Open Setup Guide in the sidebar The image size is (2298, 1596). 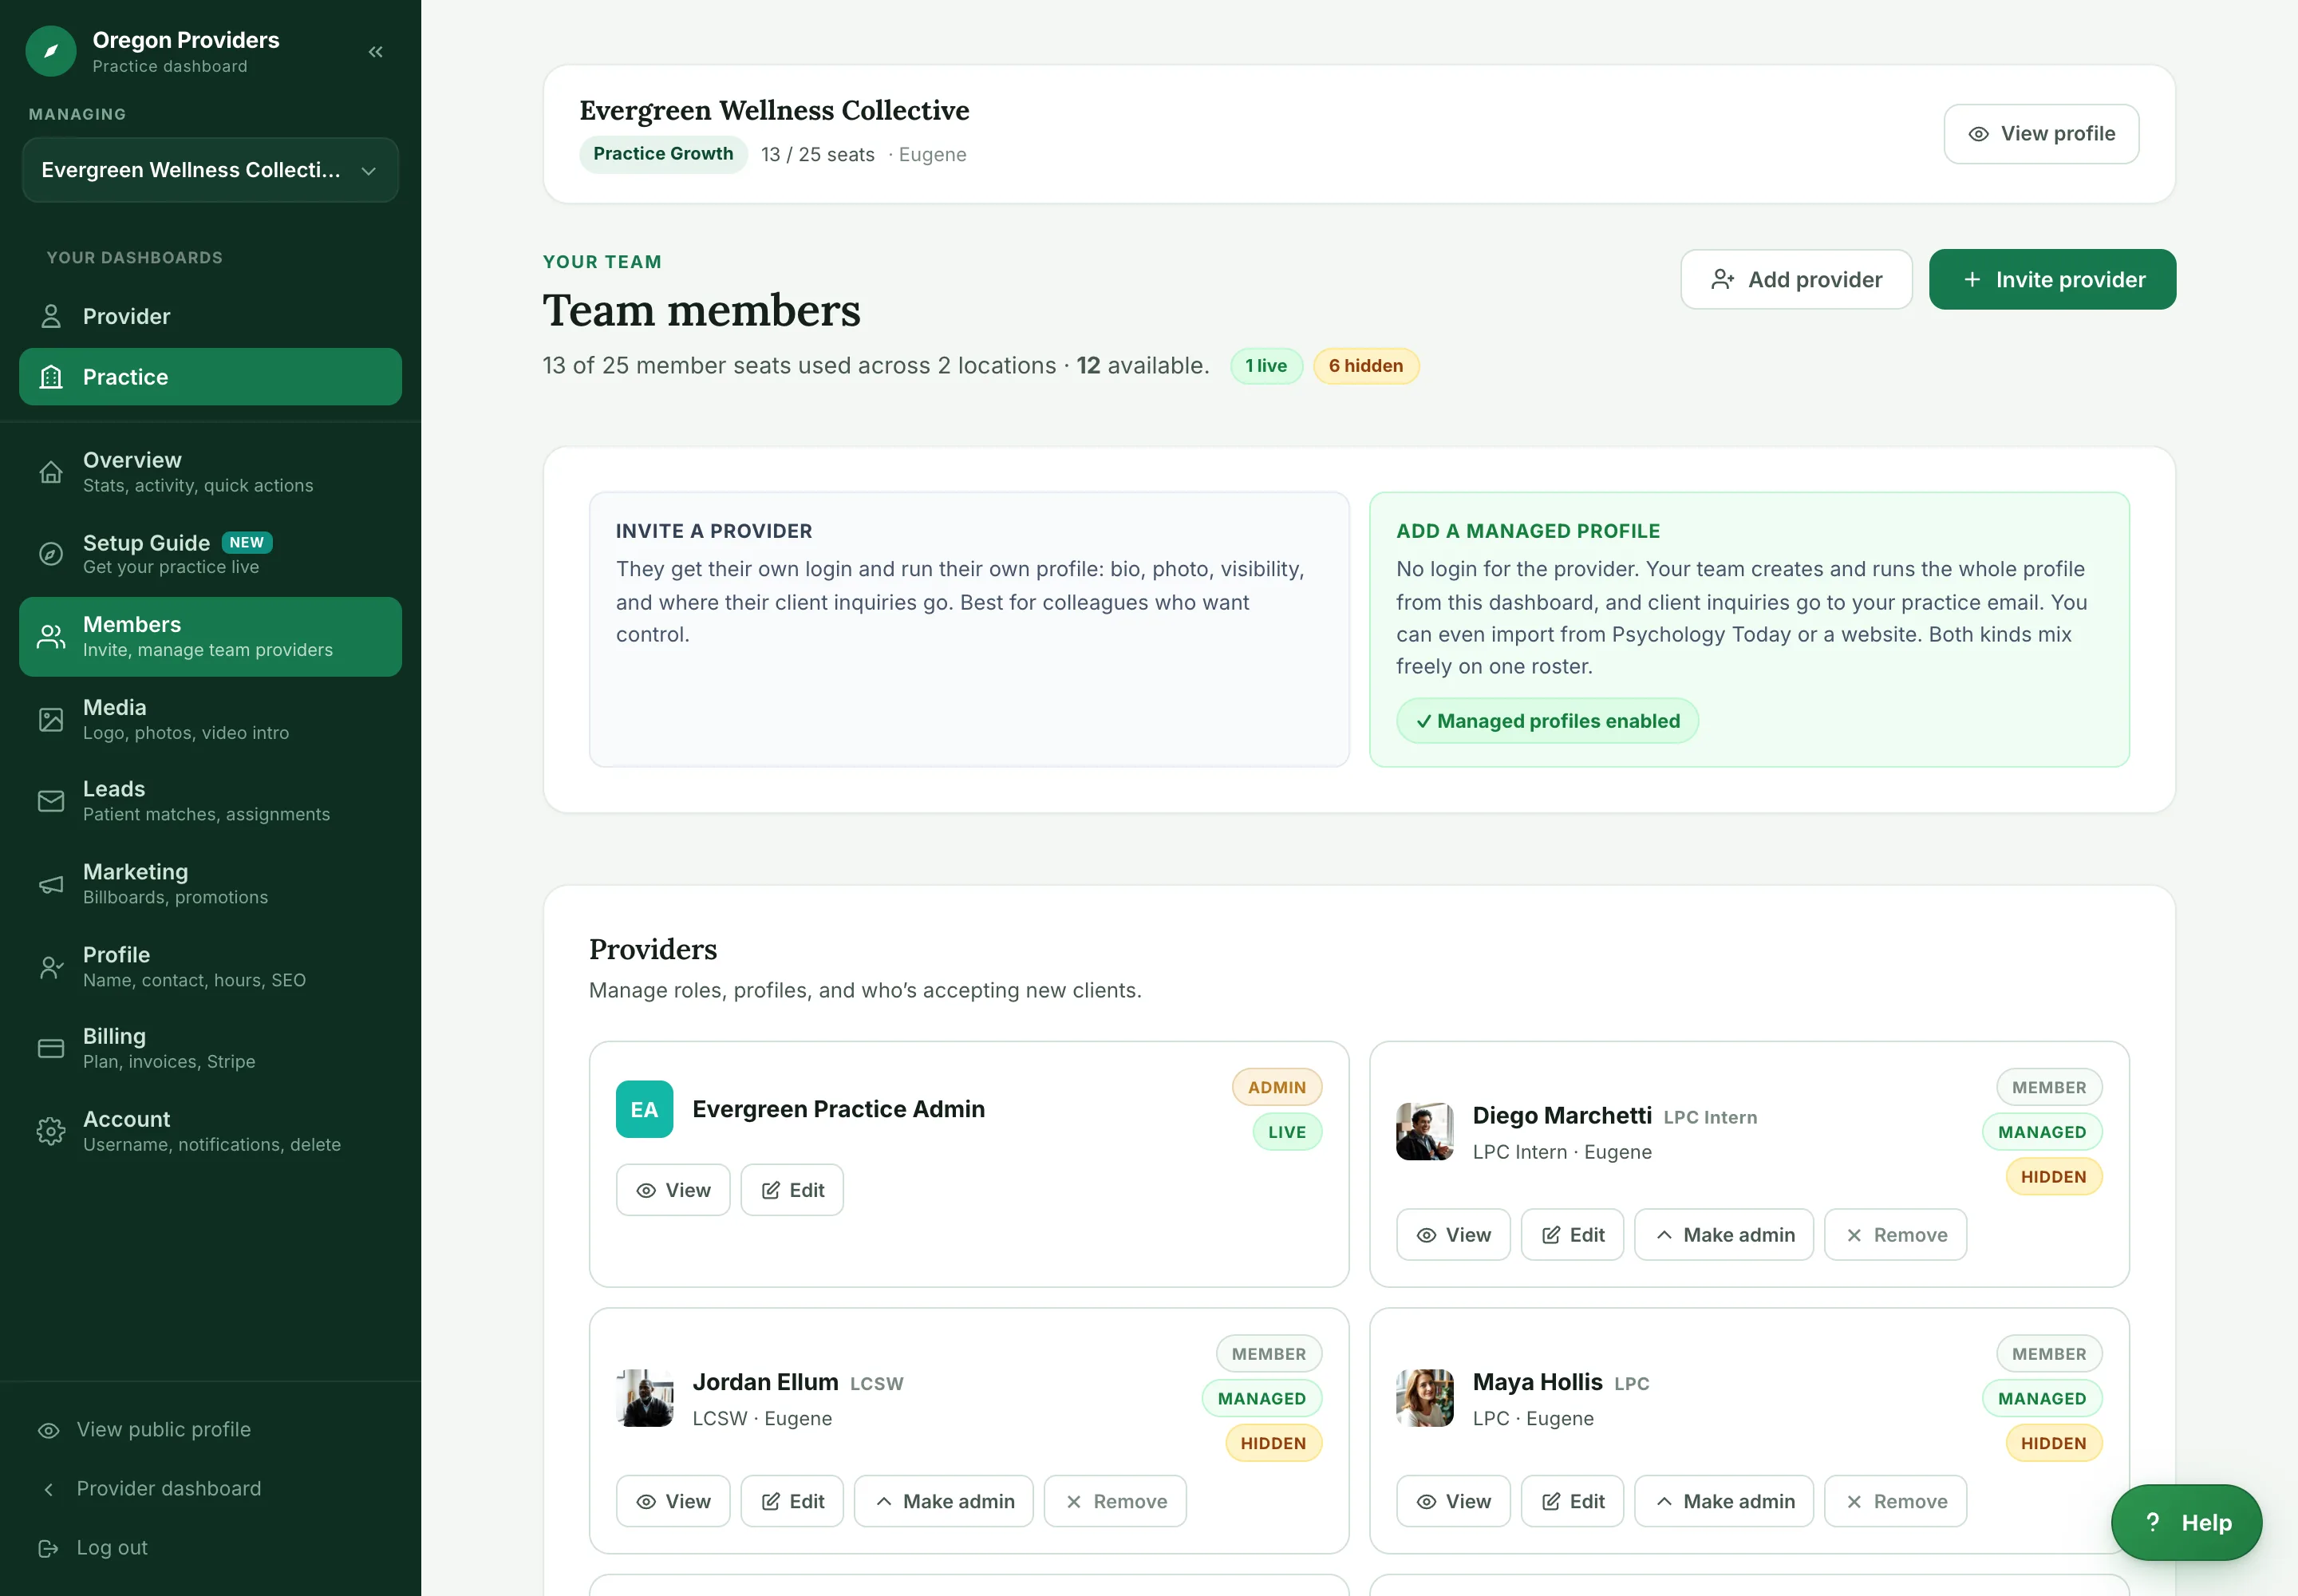click(210, 554)
